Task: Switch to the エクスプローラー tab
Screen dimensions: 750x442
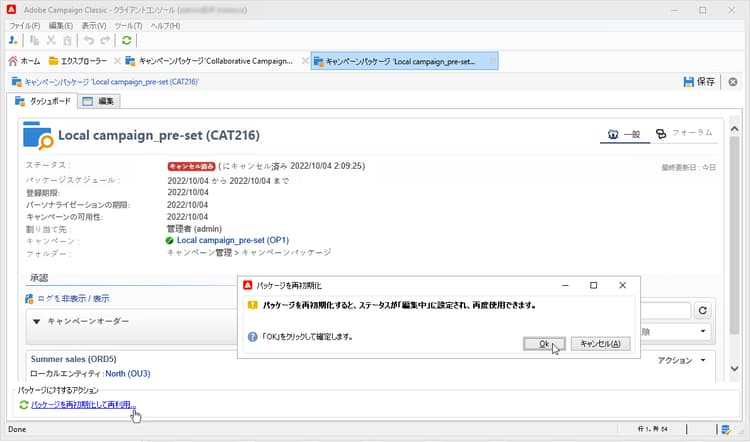Action: tap(78, 61)
